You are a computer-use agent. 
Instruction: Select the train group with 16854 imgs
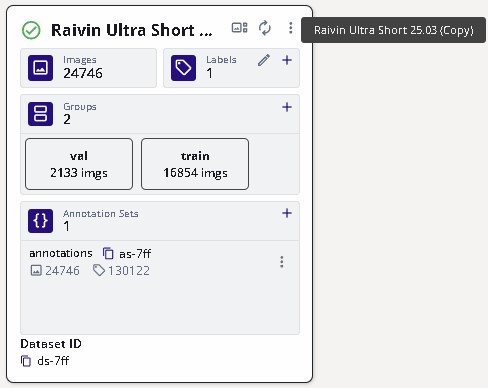[195, 164]
